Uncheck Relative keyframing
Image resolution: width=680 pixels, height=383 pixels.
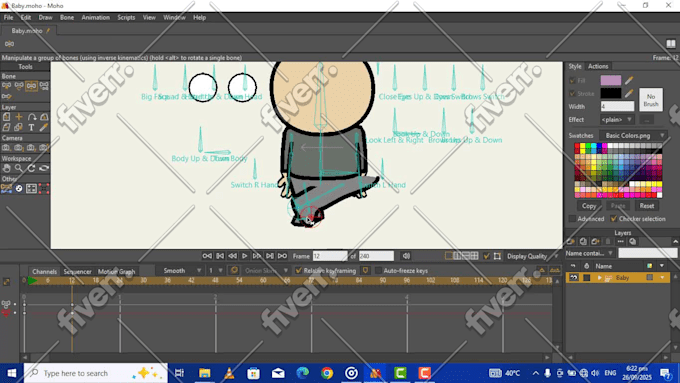(x=298, y=271)
